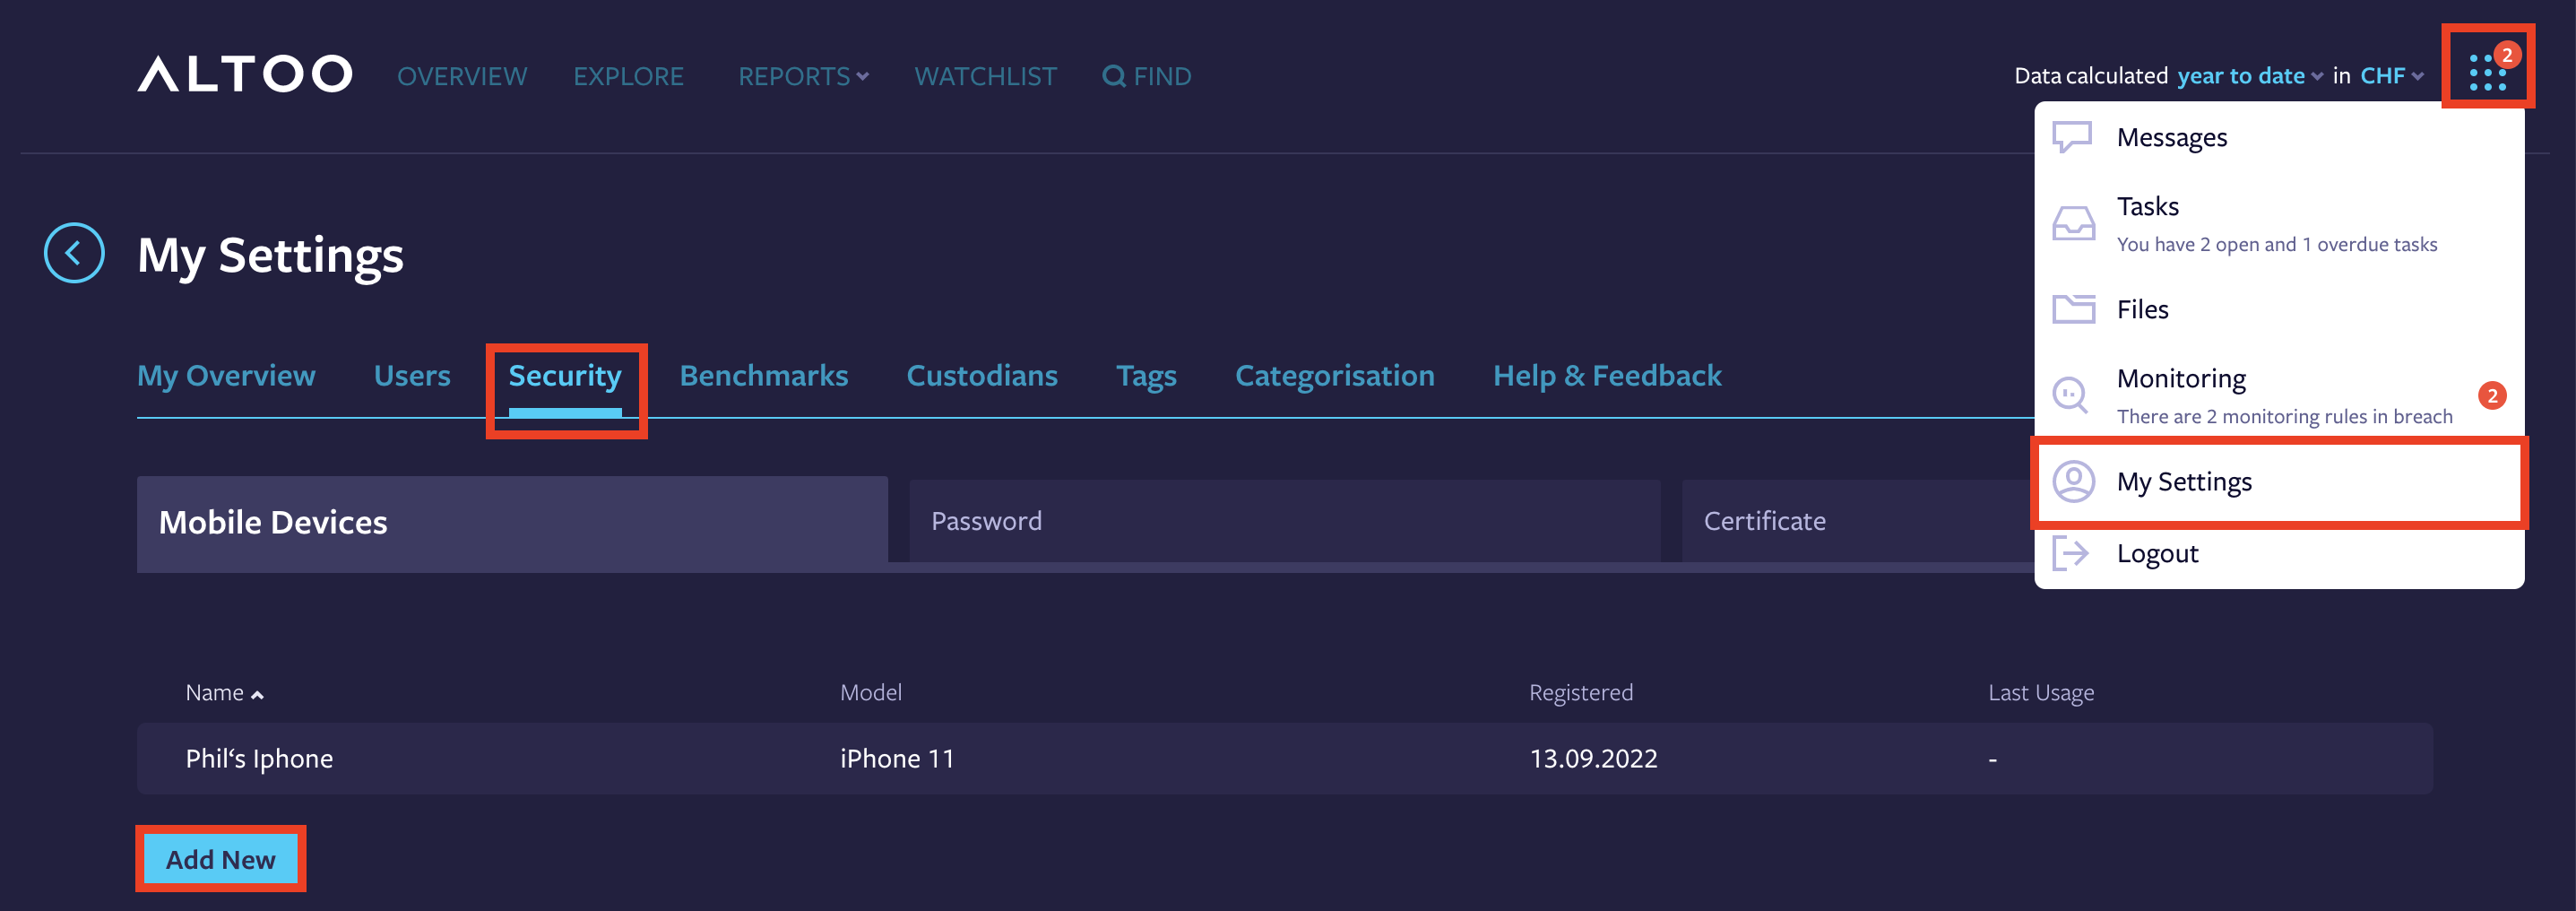Expand the REPORTS dropdown menu
The width and height of the screenshot is (2576, 911).
pyautogui.click(x=803, y=76)
